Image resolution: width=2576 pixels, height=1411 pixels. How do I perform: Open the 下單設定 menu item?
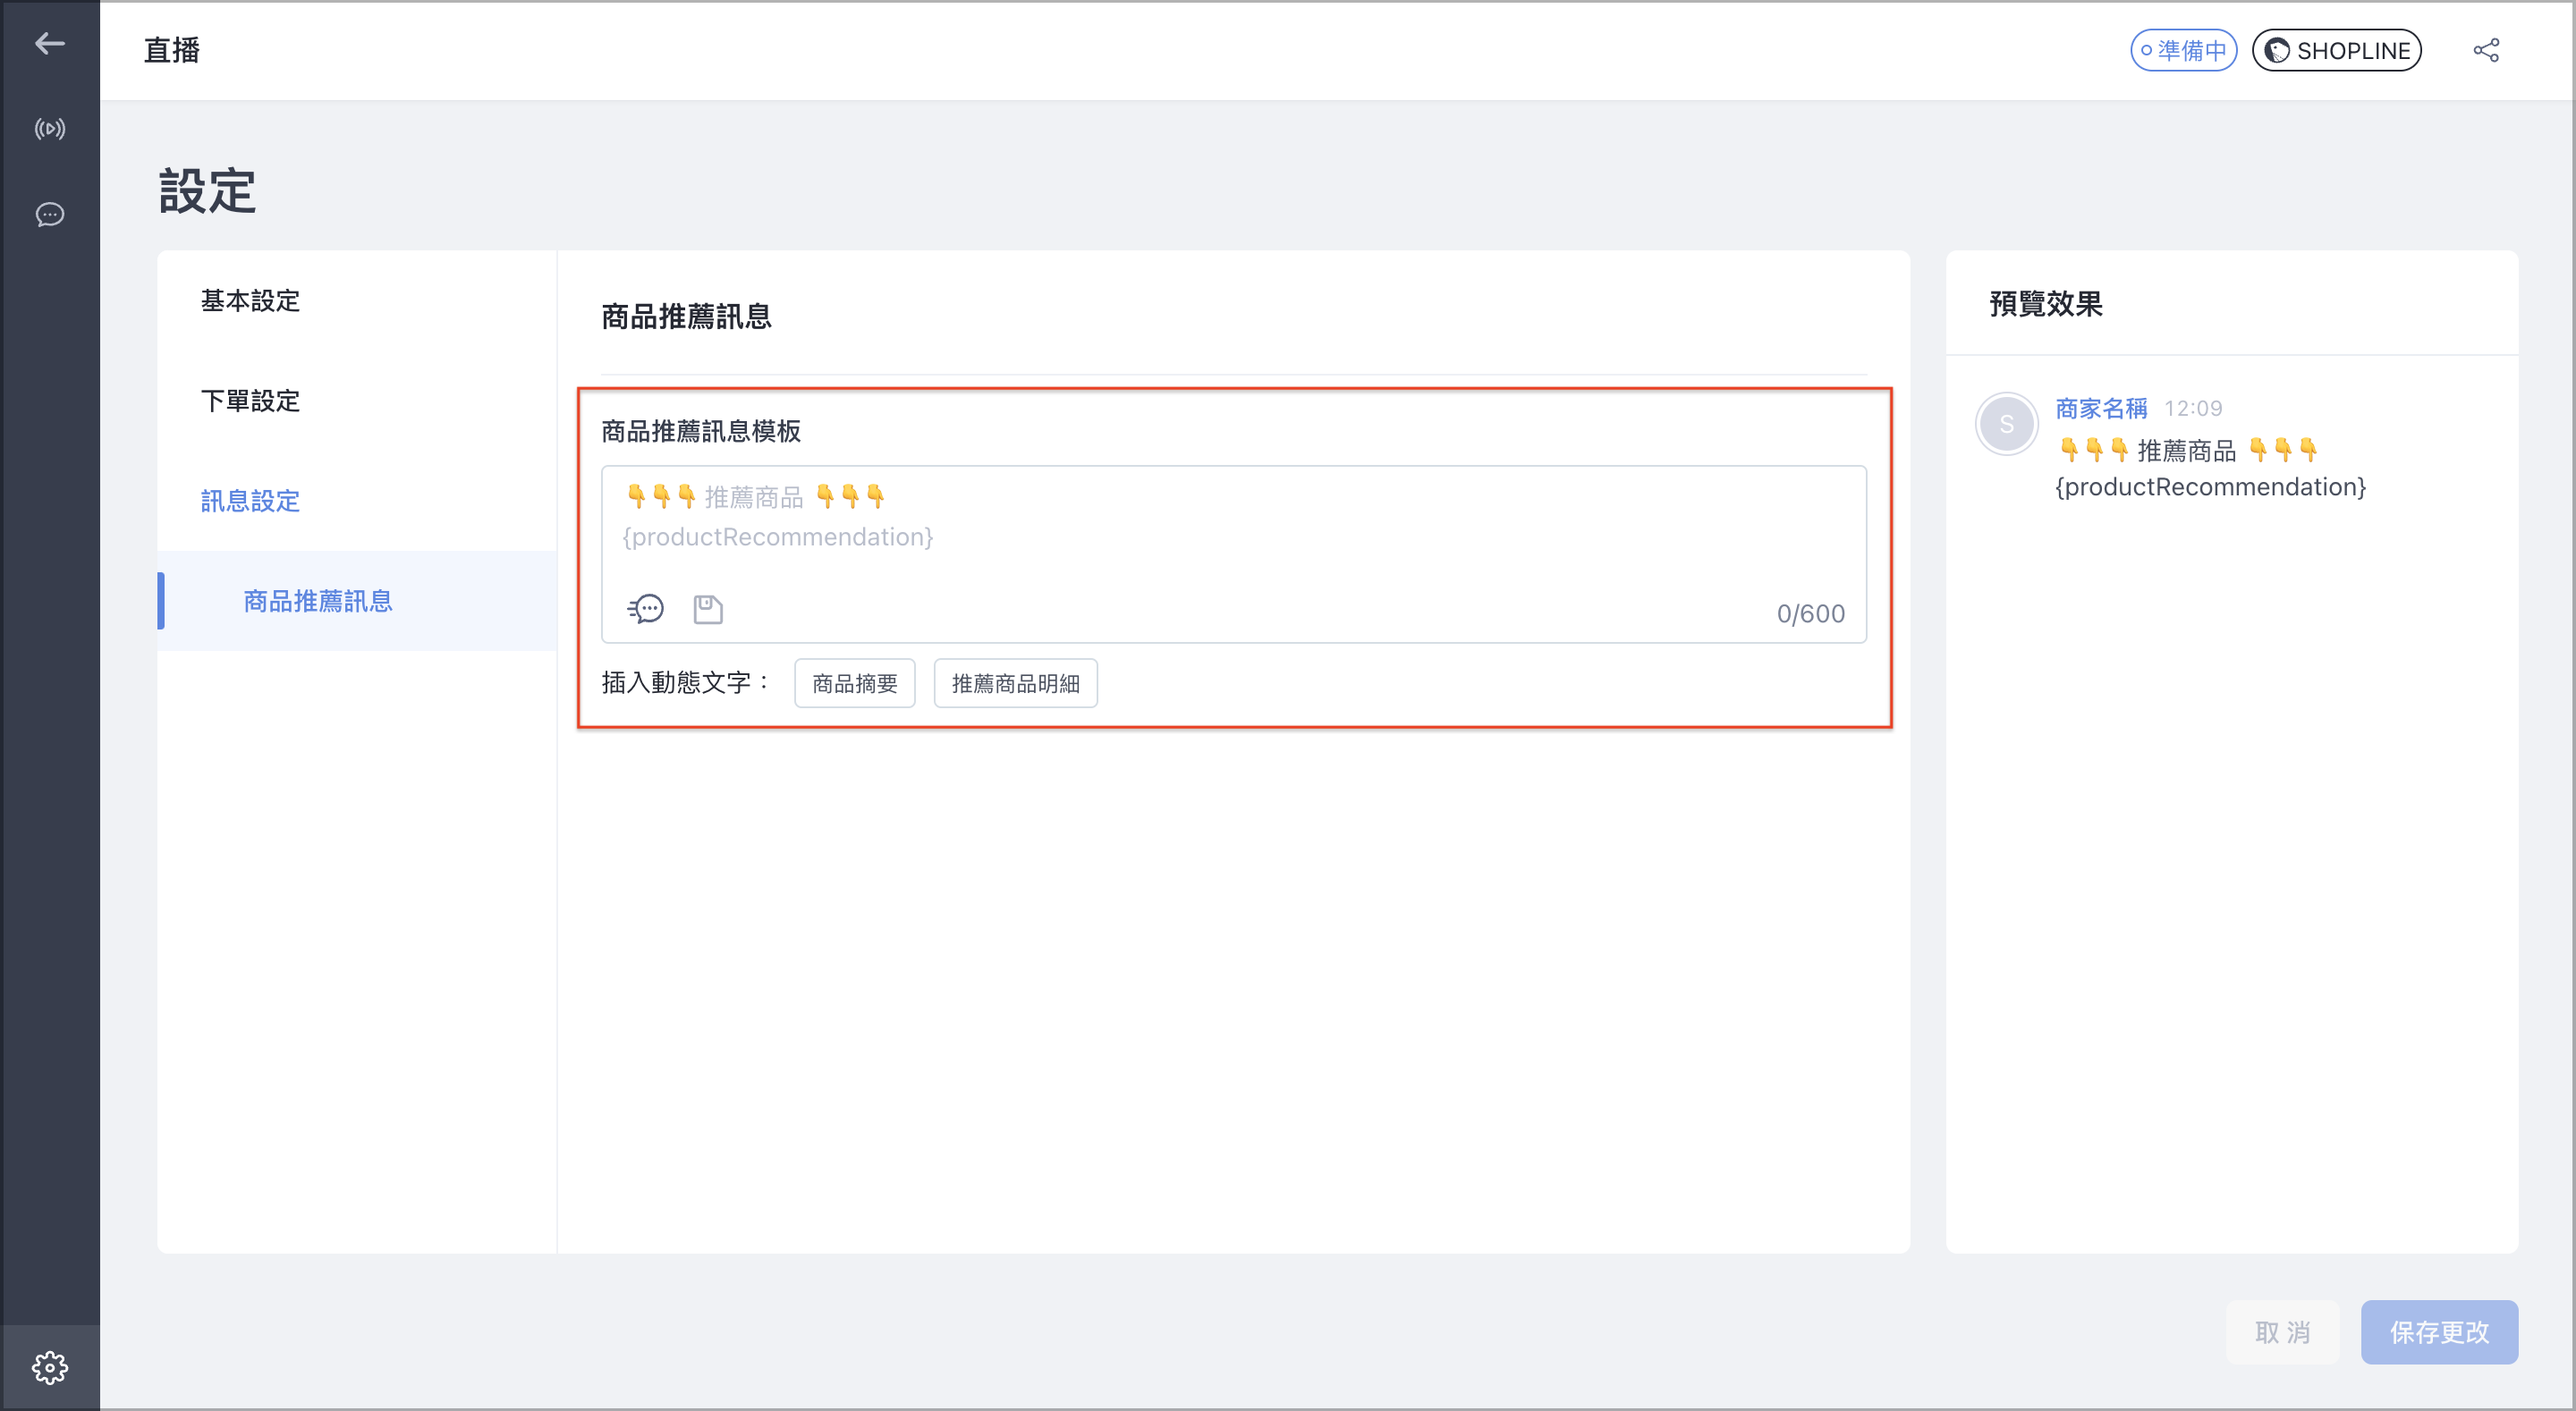(x=250, y=400)
